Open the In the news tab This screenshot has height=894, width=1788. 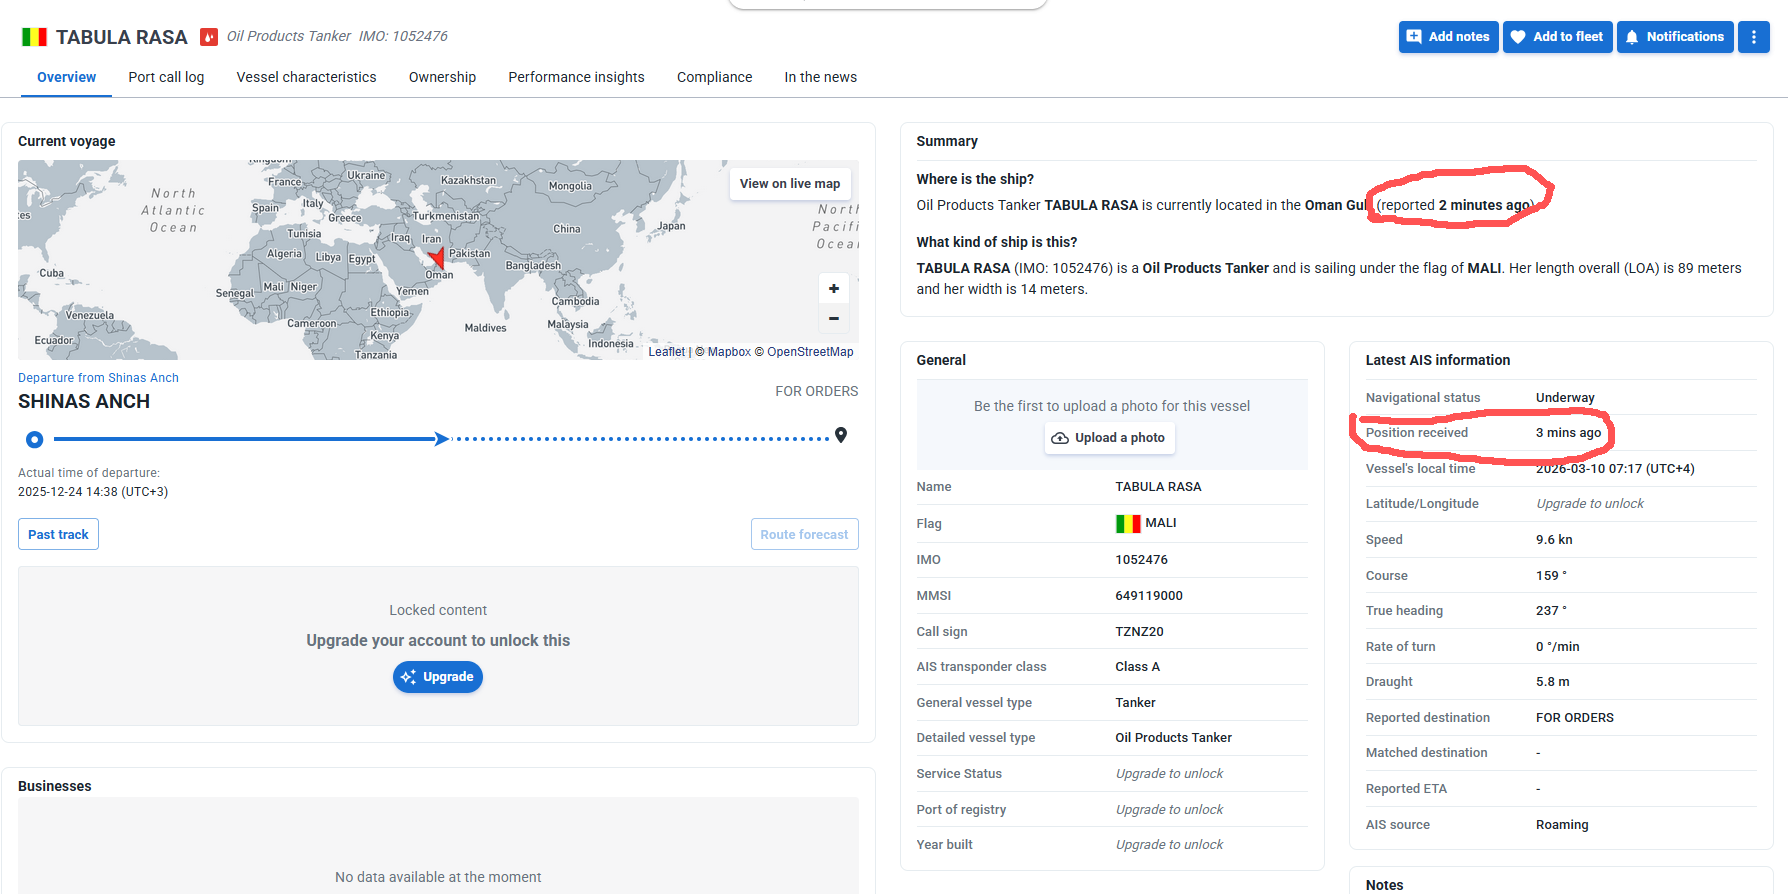(x=820, y=77)
